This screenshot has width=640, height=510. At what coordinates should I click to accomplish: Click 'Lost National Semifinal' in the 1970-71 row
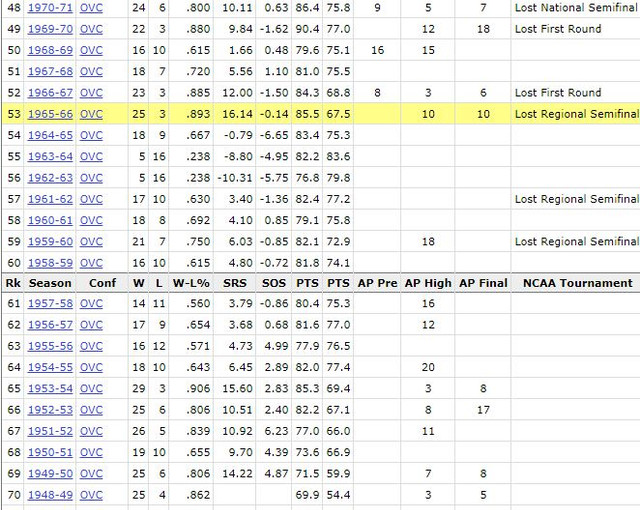(x=577, y=8)
